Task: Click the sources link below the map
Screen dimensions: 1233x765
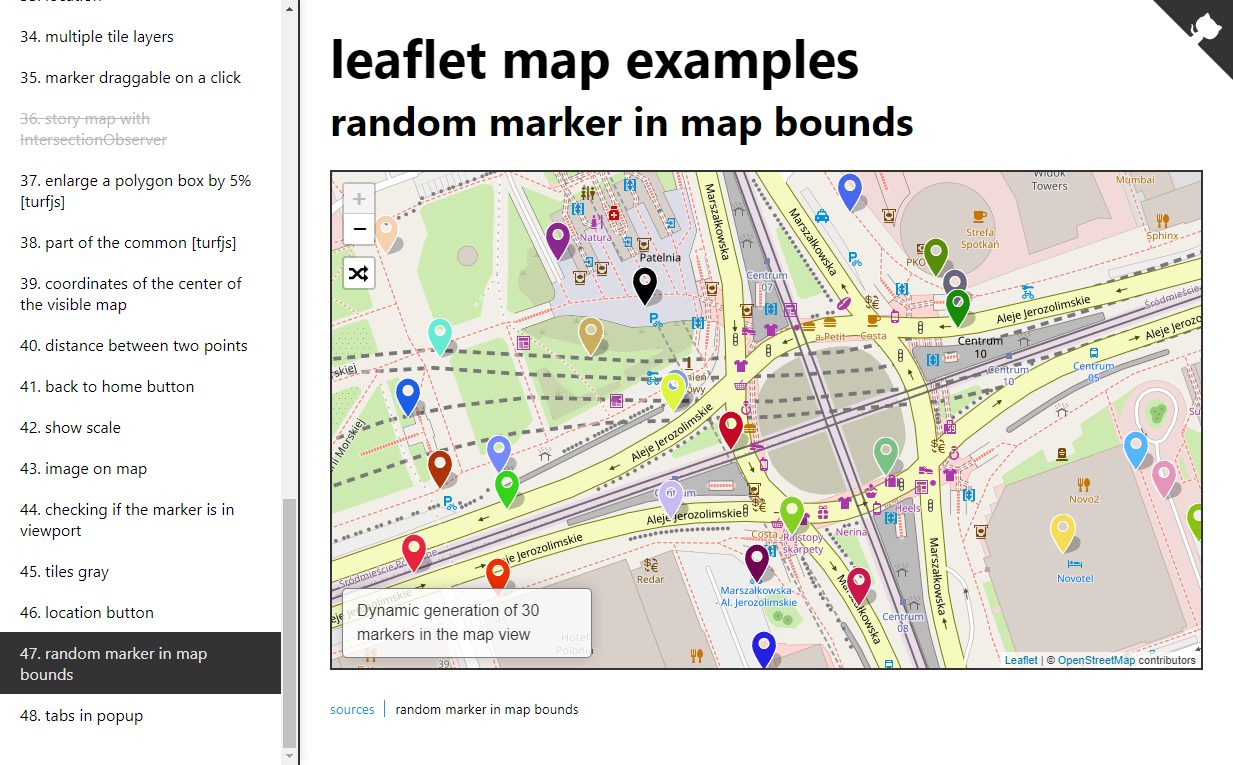Action: (352, 710)
